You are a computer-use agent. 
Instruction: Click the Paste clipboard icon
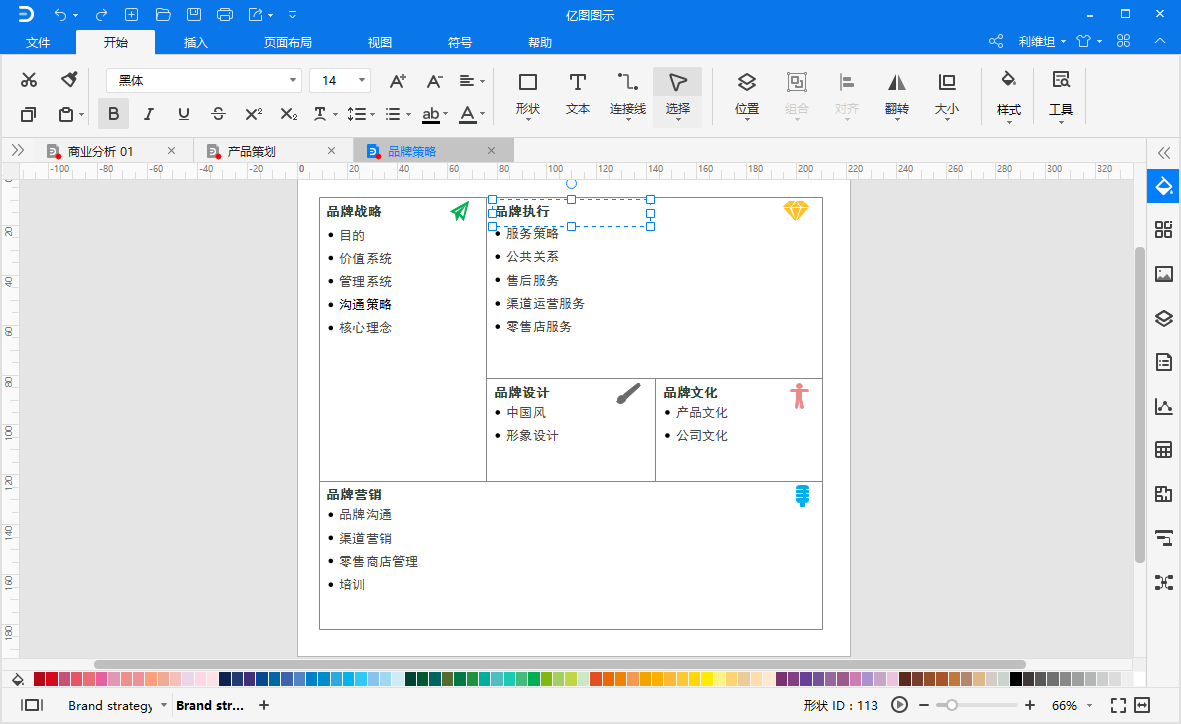(66, 115)
